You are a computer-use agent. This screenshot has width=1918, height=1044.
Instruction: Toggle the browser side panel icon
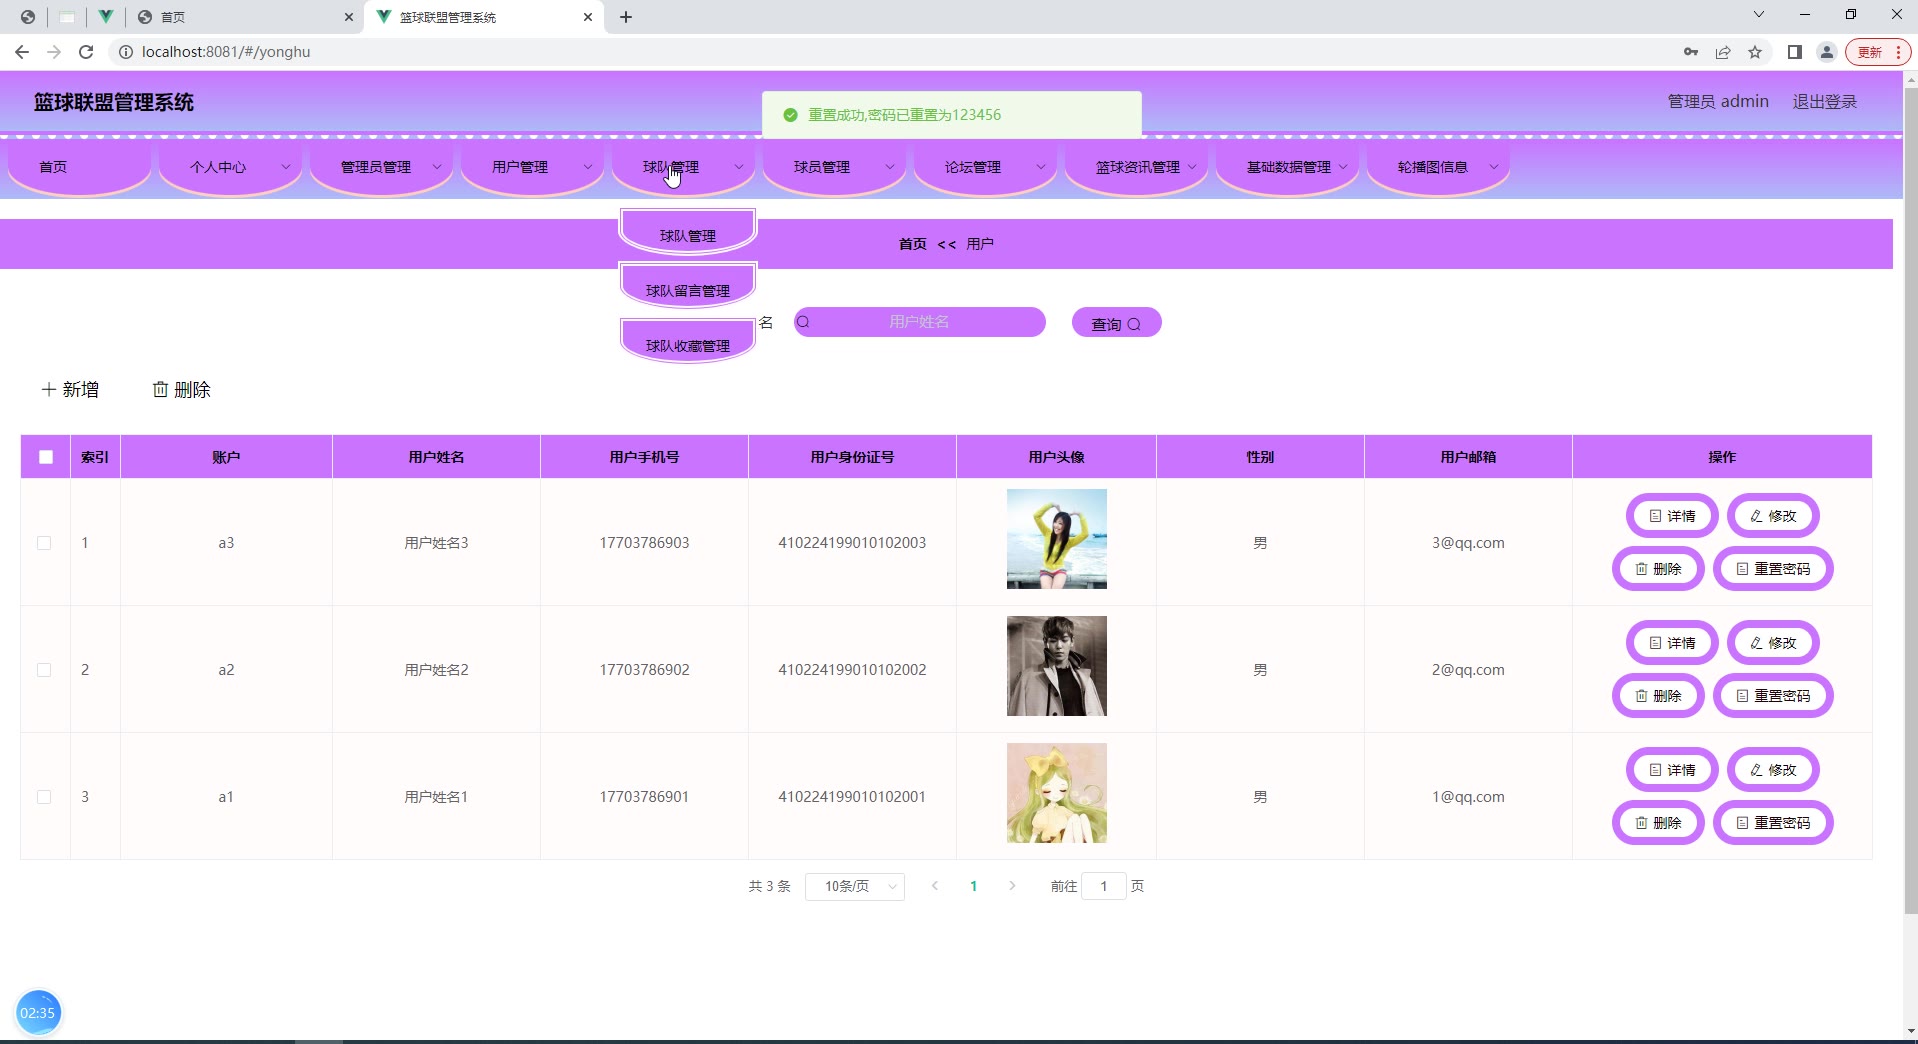click(x=1795, y=52)
